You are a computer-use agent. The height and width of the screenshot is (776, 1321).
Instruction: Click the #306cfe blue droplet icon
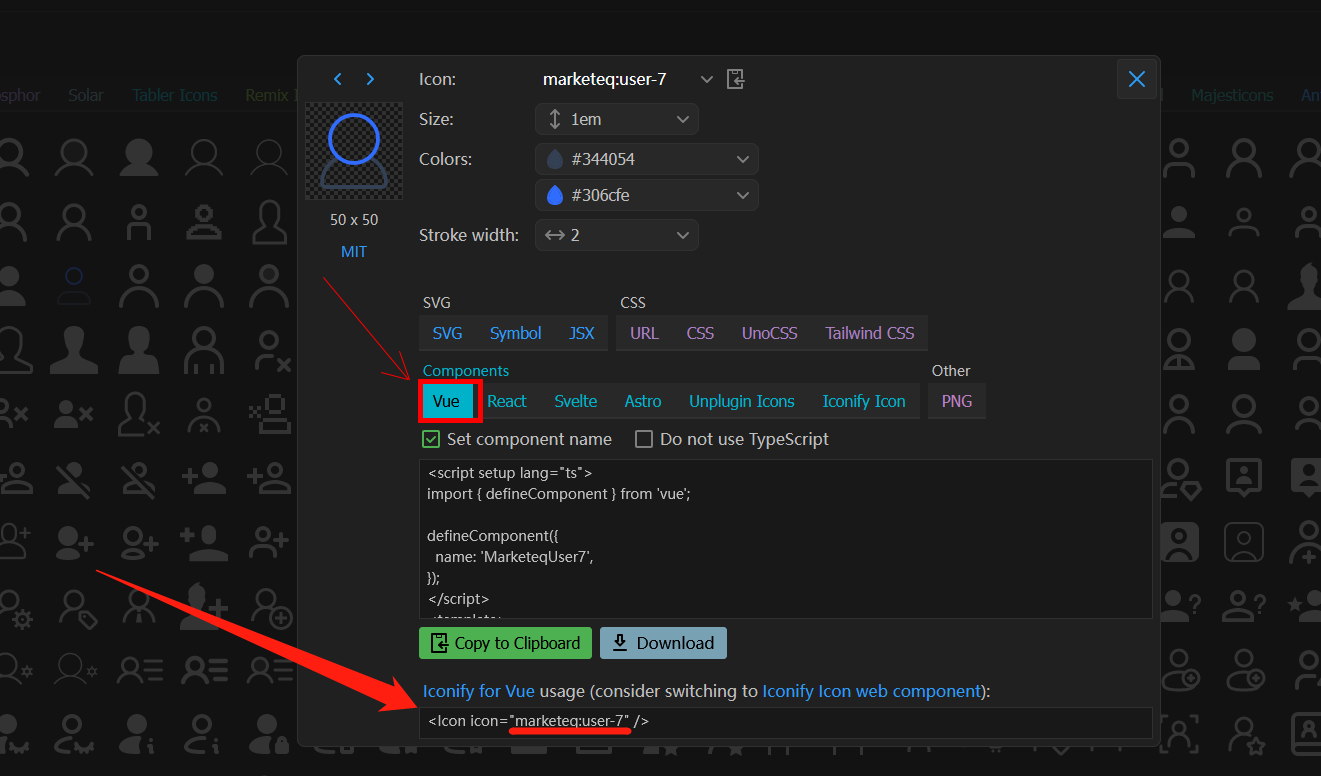pos(554,195)
